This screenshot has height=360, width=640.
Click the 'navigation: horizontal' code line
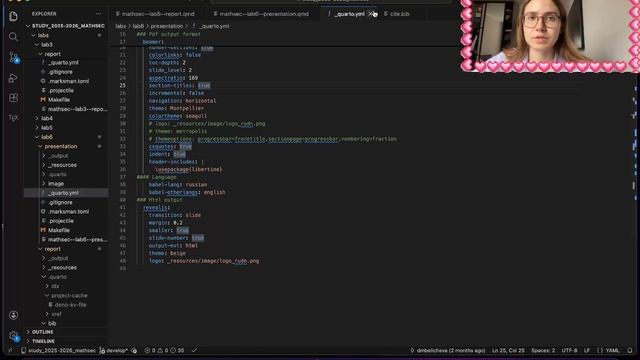[x=182, y=101]
